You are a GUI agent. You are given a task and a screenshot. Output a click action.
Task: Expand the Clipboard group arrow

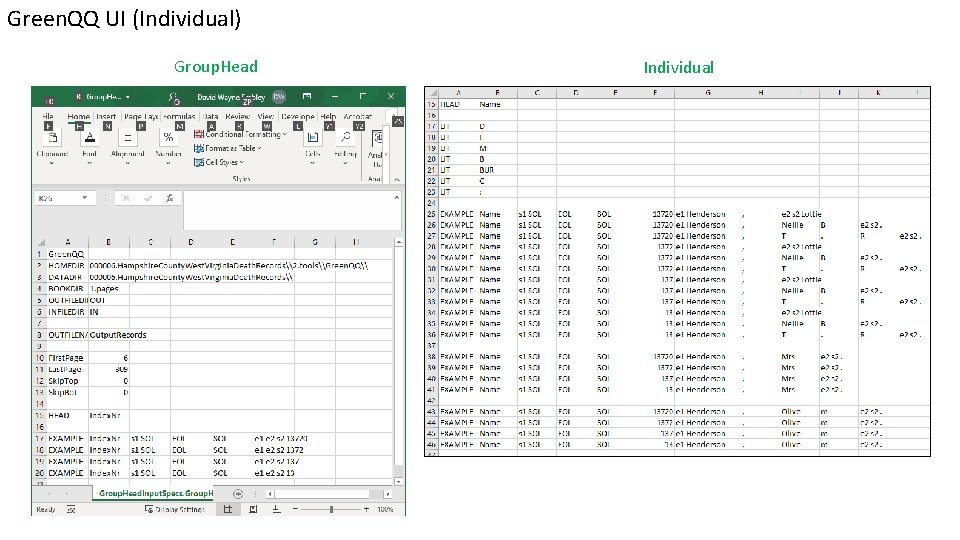51,163
